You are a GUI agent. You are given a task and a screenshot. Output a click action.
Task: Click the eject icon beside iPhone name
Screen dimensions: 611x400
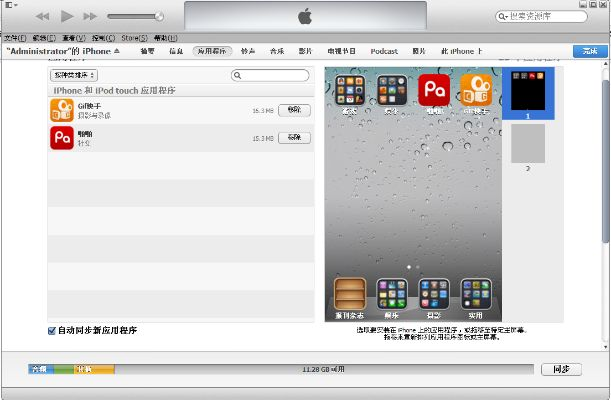116,50
